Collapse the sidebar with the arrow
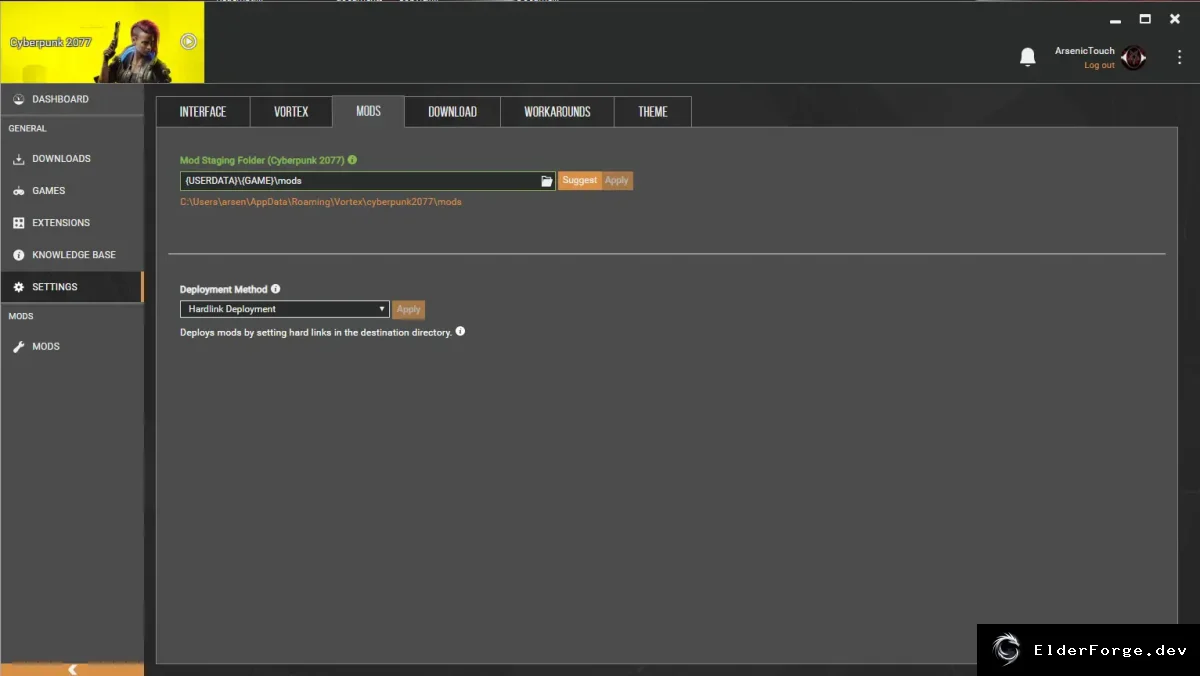This screenshot has height=676, width=1200. point(72,668)
